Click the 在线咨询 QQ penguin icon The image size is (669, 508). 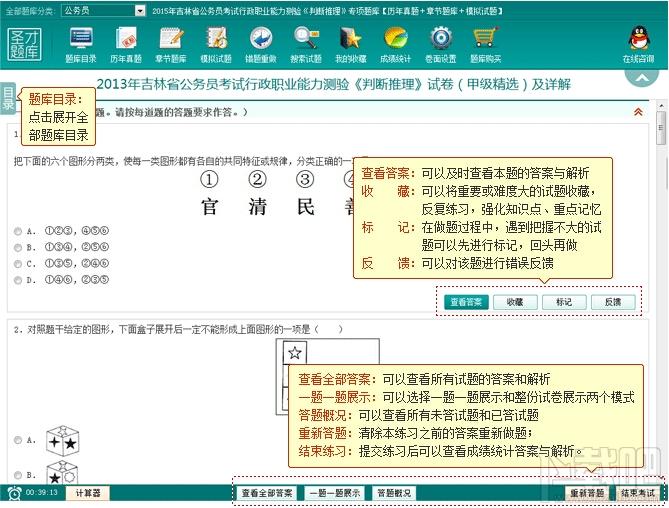click(638, 45)
